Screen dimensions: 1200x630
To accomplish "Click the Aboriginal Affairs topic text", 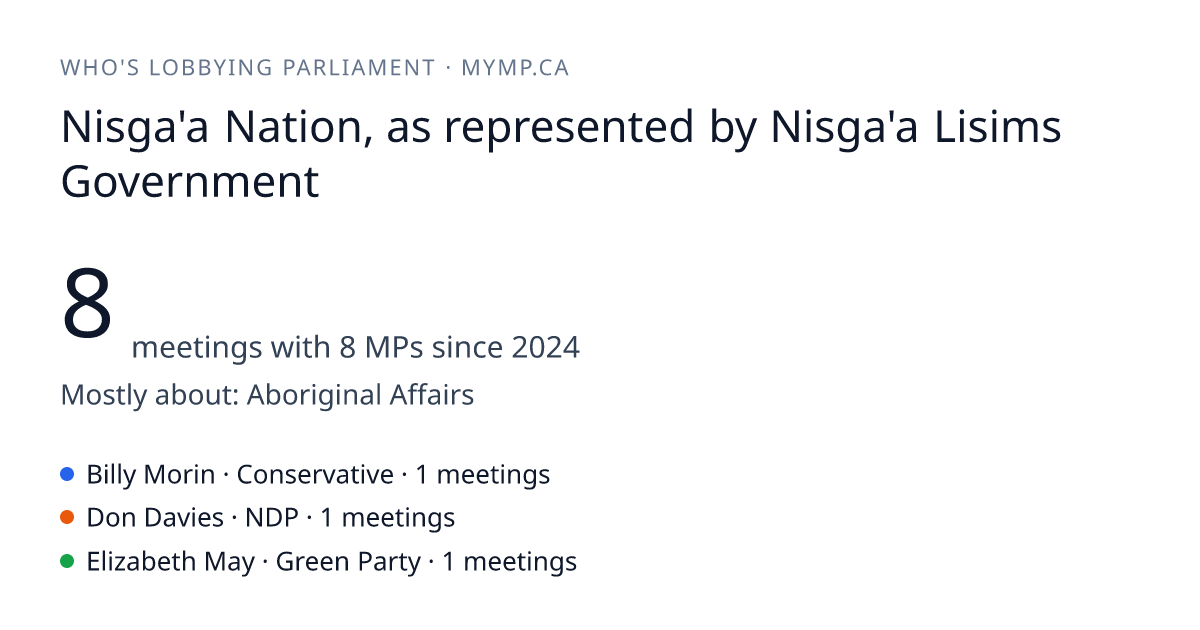I will [x=360, y=395].
